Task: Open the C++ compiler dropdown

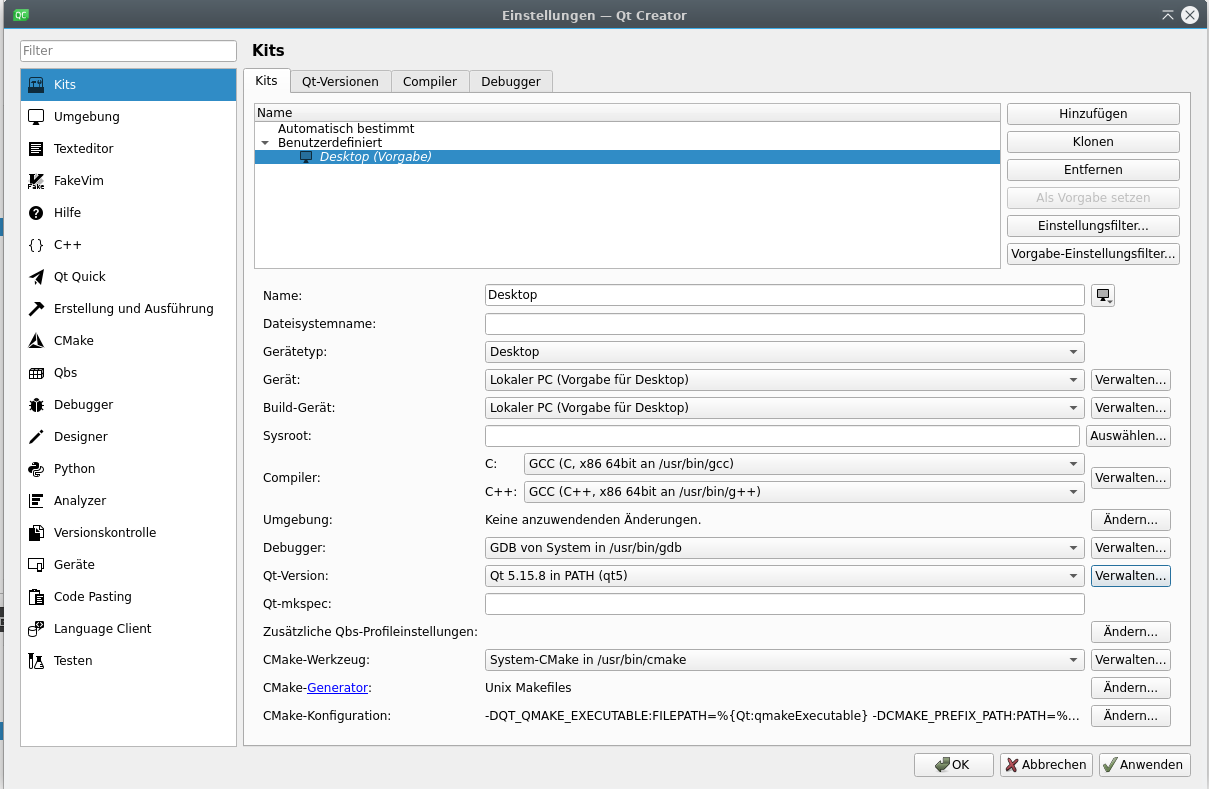Action: pos(804,492)
